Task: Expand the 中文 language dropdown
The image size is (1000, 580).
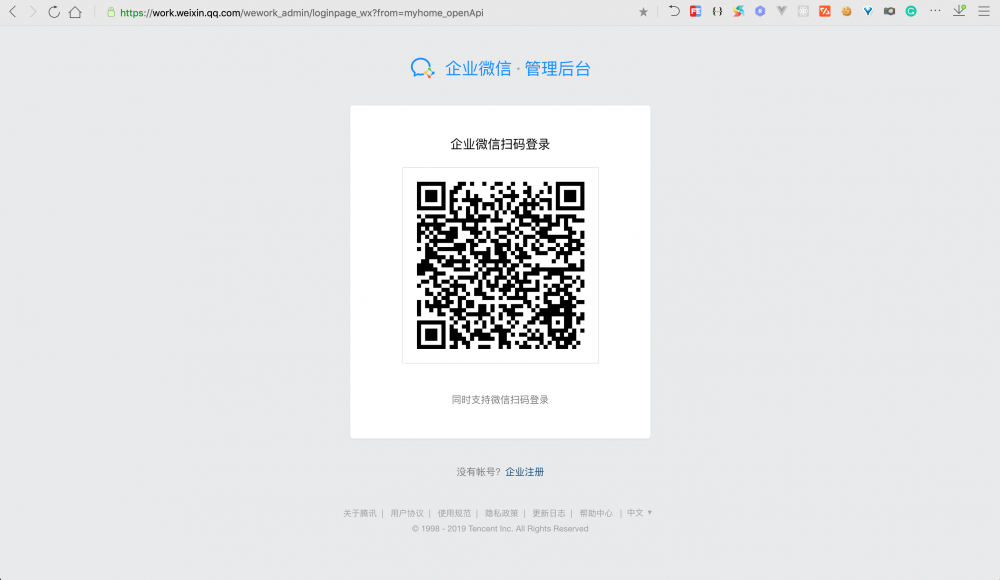Action: point(639,512)
